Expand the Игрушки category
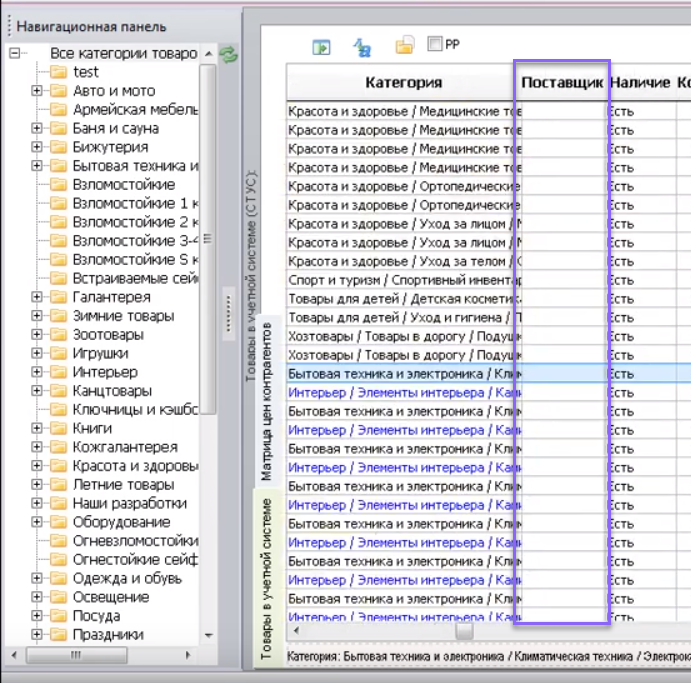691x683 pixels. [37, 353]
